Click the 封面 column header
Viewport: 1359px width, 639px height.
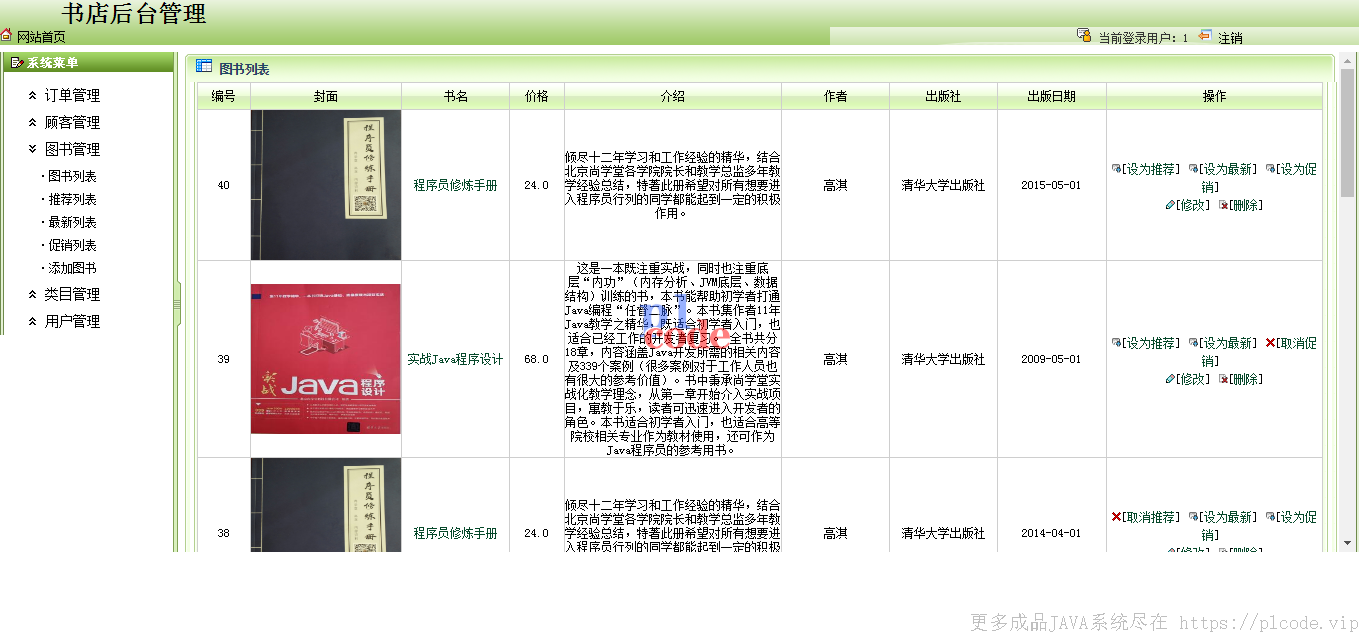[326, 96]
